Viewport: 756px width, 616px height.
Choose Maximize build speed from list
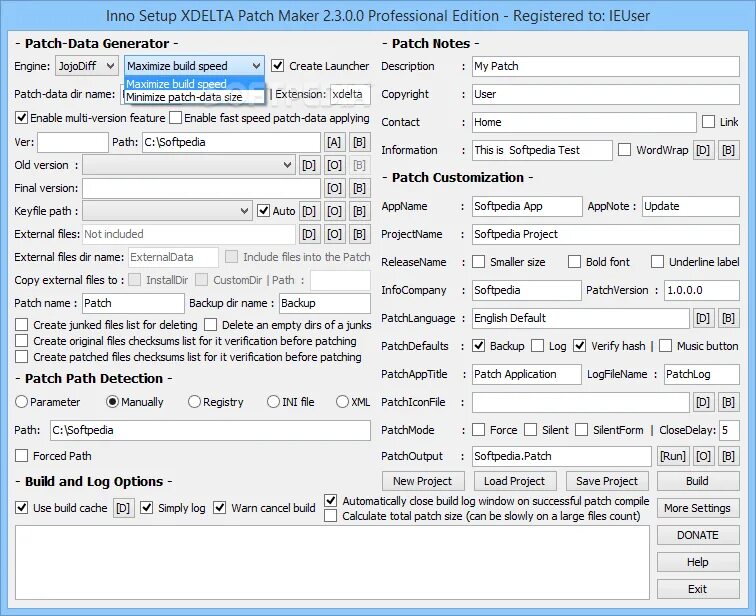194,83
